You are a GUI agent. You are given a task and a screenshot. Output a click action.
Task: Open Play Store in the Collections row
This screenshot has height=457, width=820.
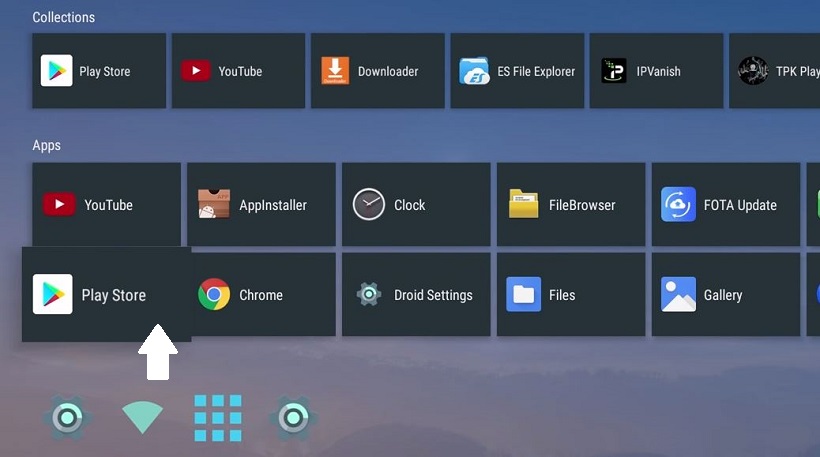click(99, 71)
